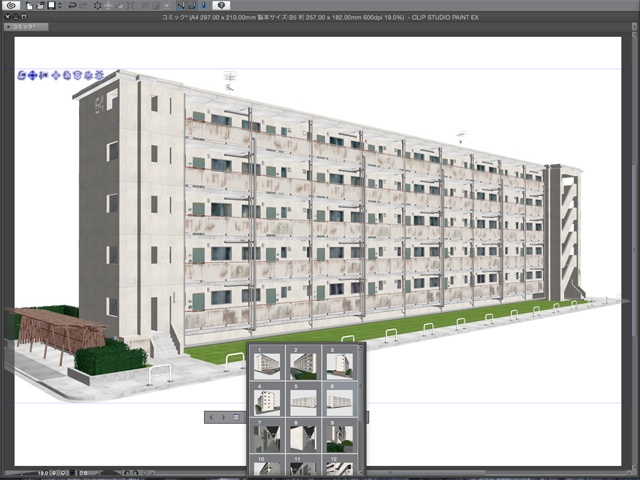Image resolution: width=640 pixels, height=480 pixels.
Task: Click the zoom out button beside 19.0
Action: point(54,473)
